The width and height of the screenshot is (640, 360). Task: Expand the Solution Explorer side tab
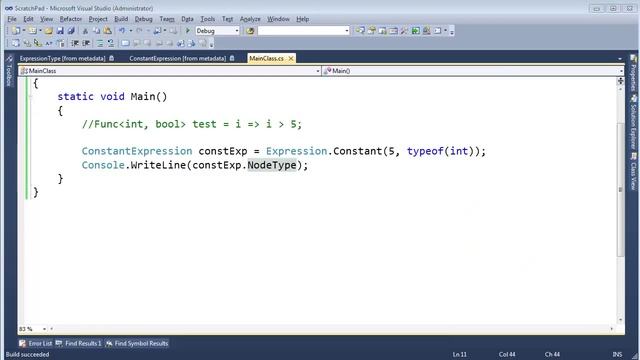633,122
